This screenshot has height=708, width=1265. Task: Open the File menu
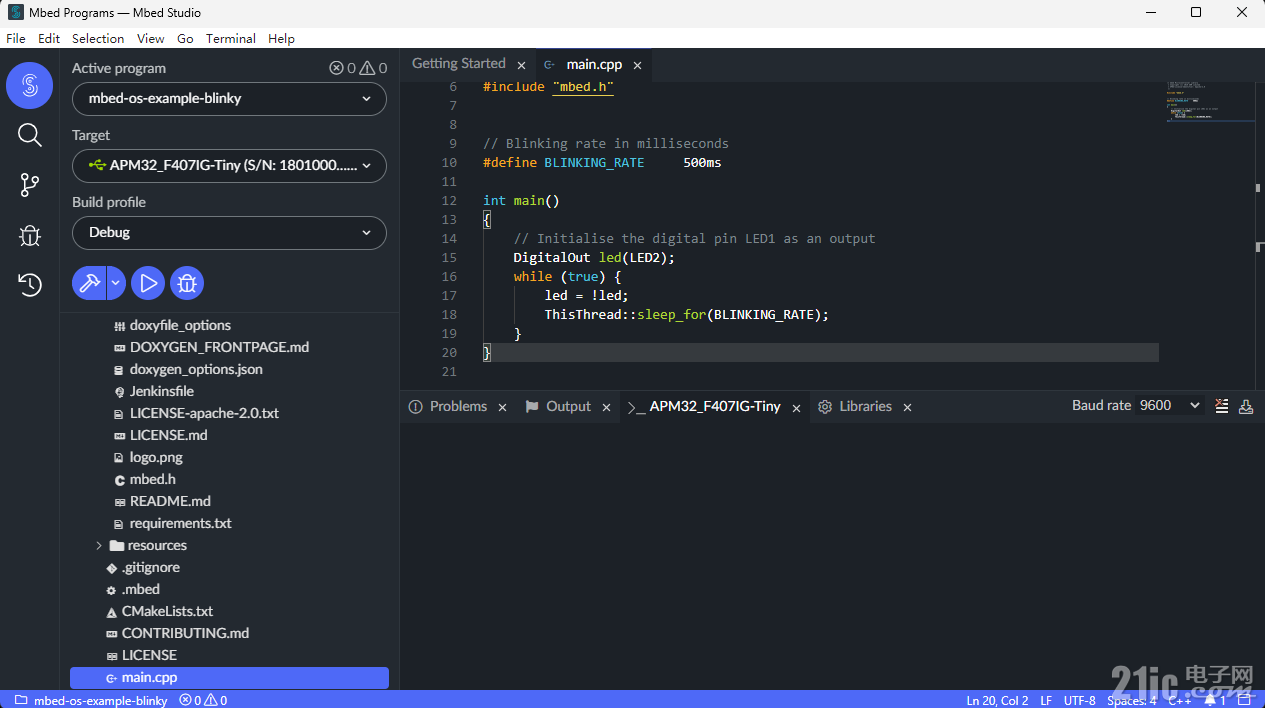click(16, 38)
